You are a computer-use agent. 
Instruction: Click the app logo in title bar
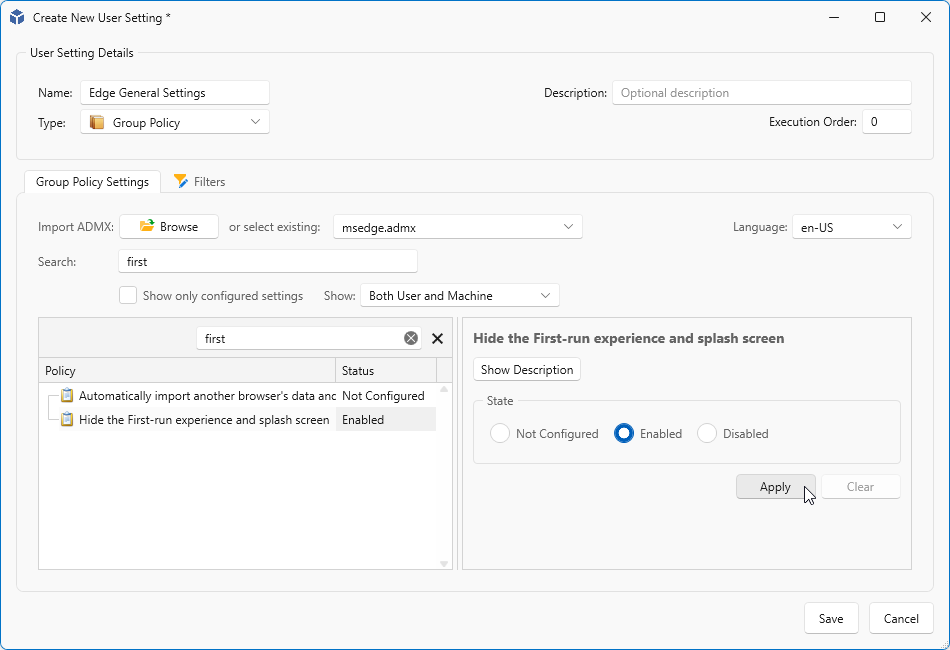(17, 17)
